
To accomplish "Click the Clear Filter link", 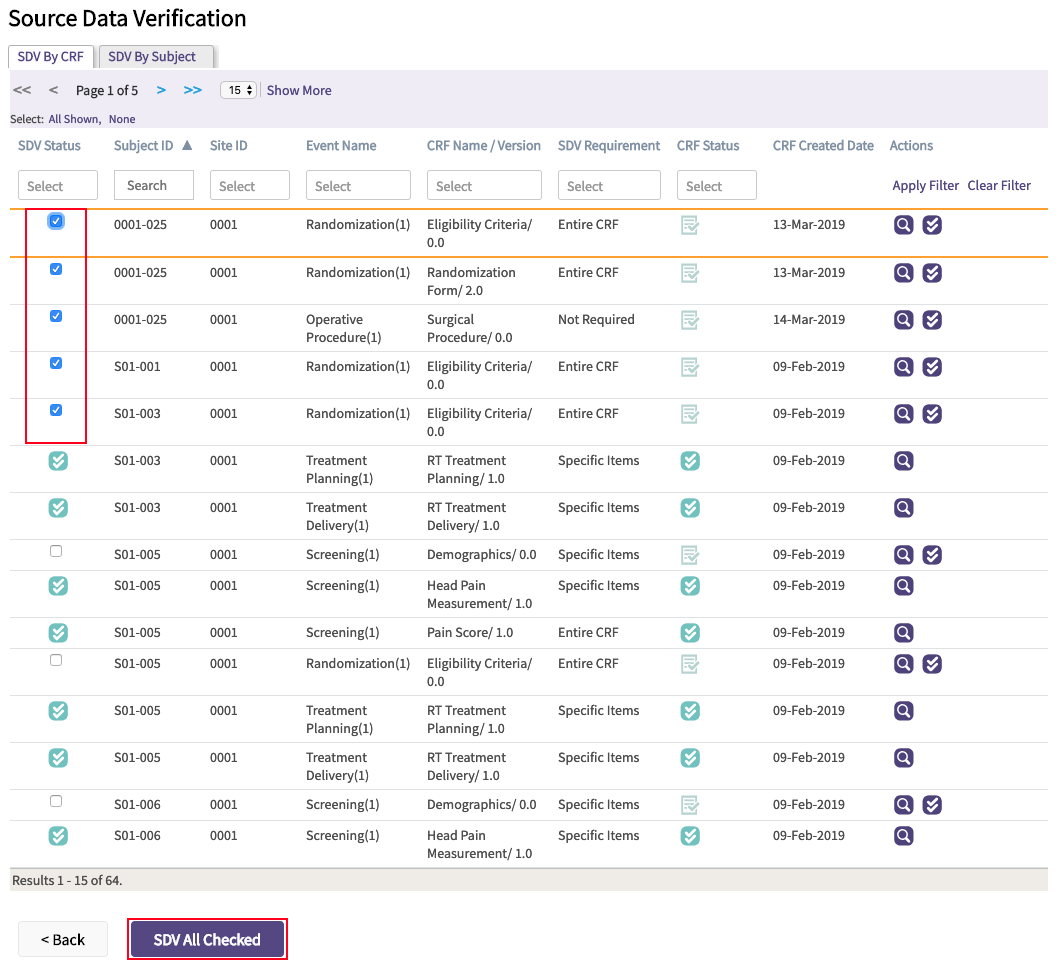I will click(999, 185).
